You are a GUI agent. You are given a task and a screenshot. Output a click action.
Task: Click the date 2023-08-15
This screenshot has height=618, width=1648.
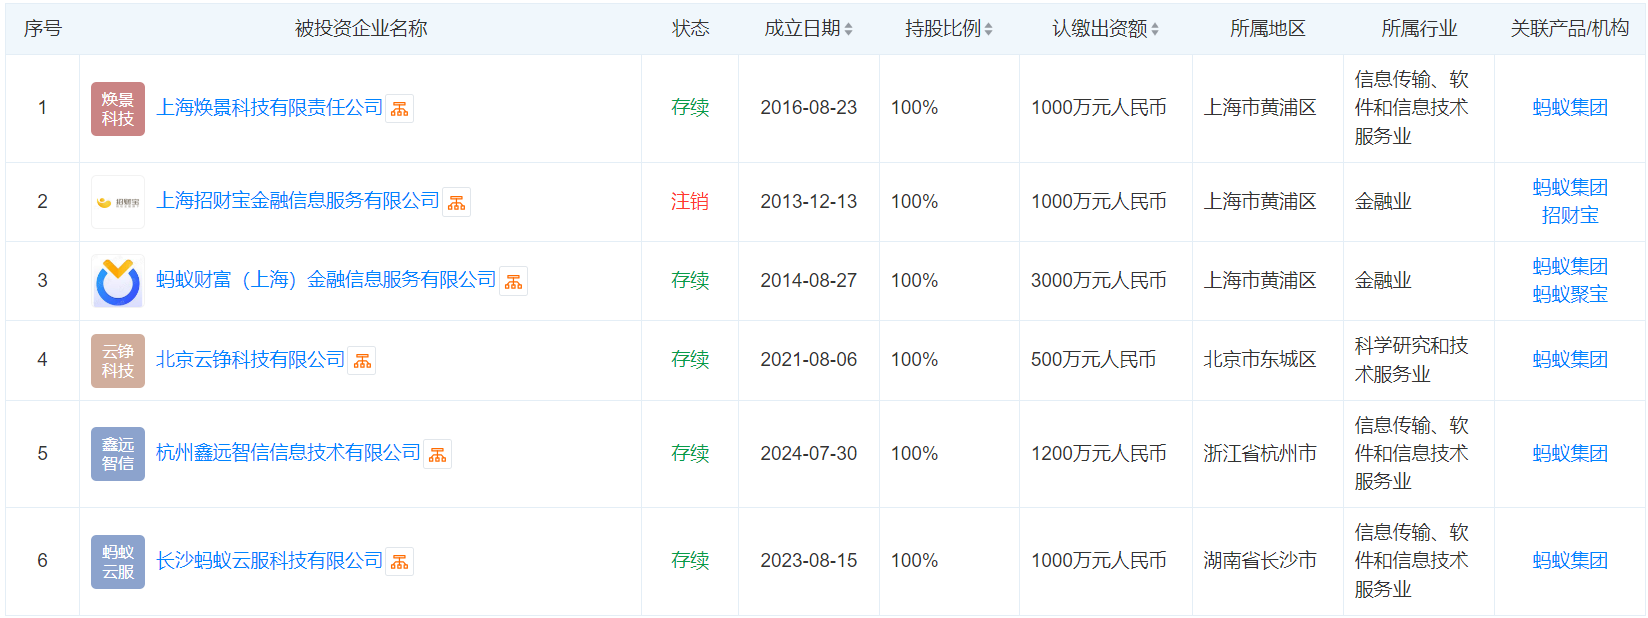point(809,561)
